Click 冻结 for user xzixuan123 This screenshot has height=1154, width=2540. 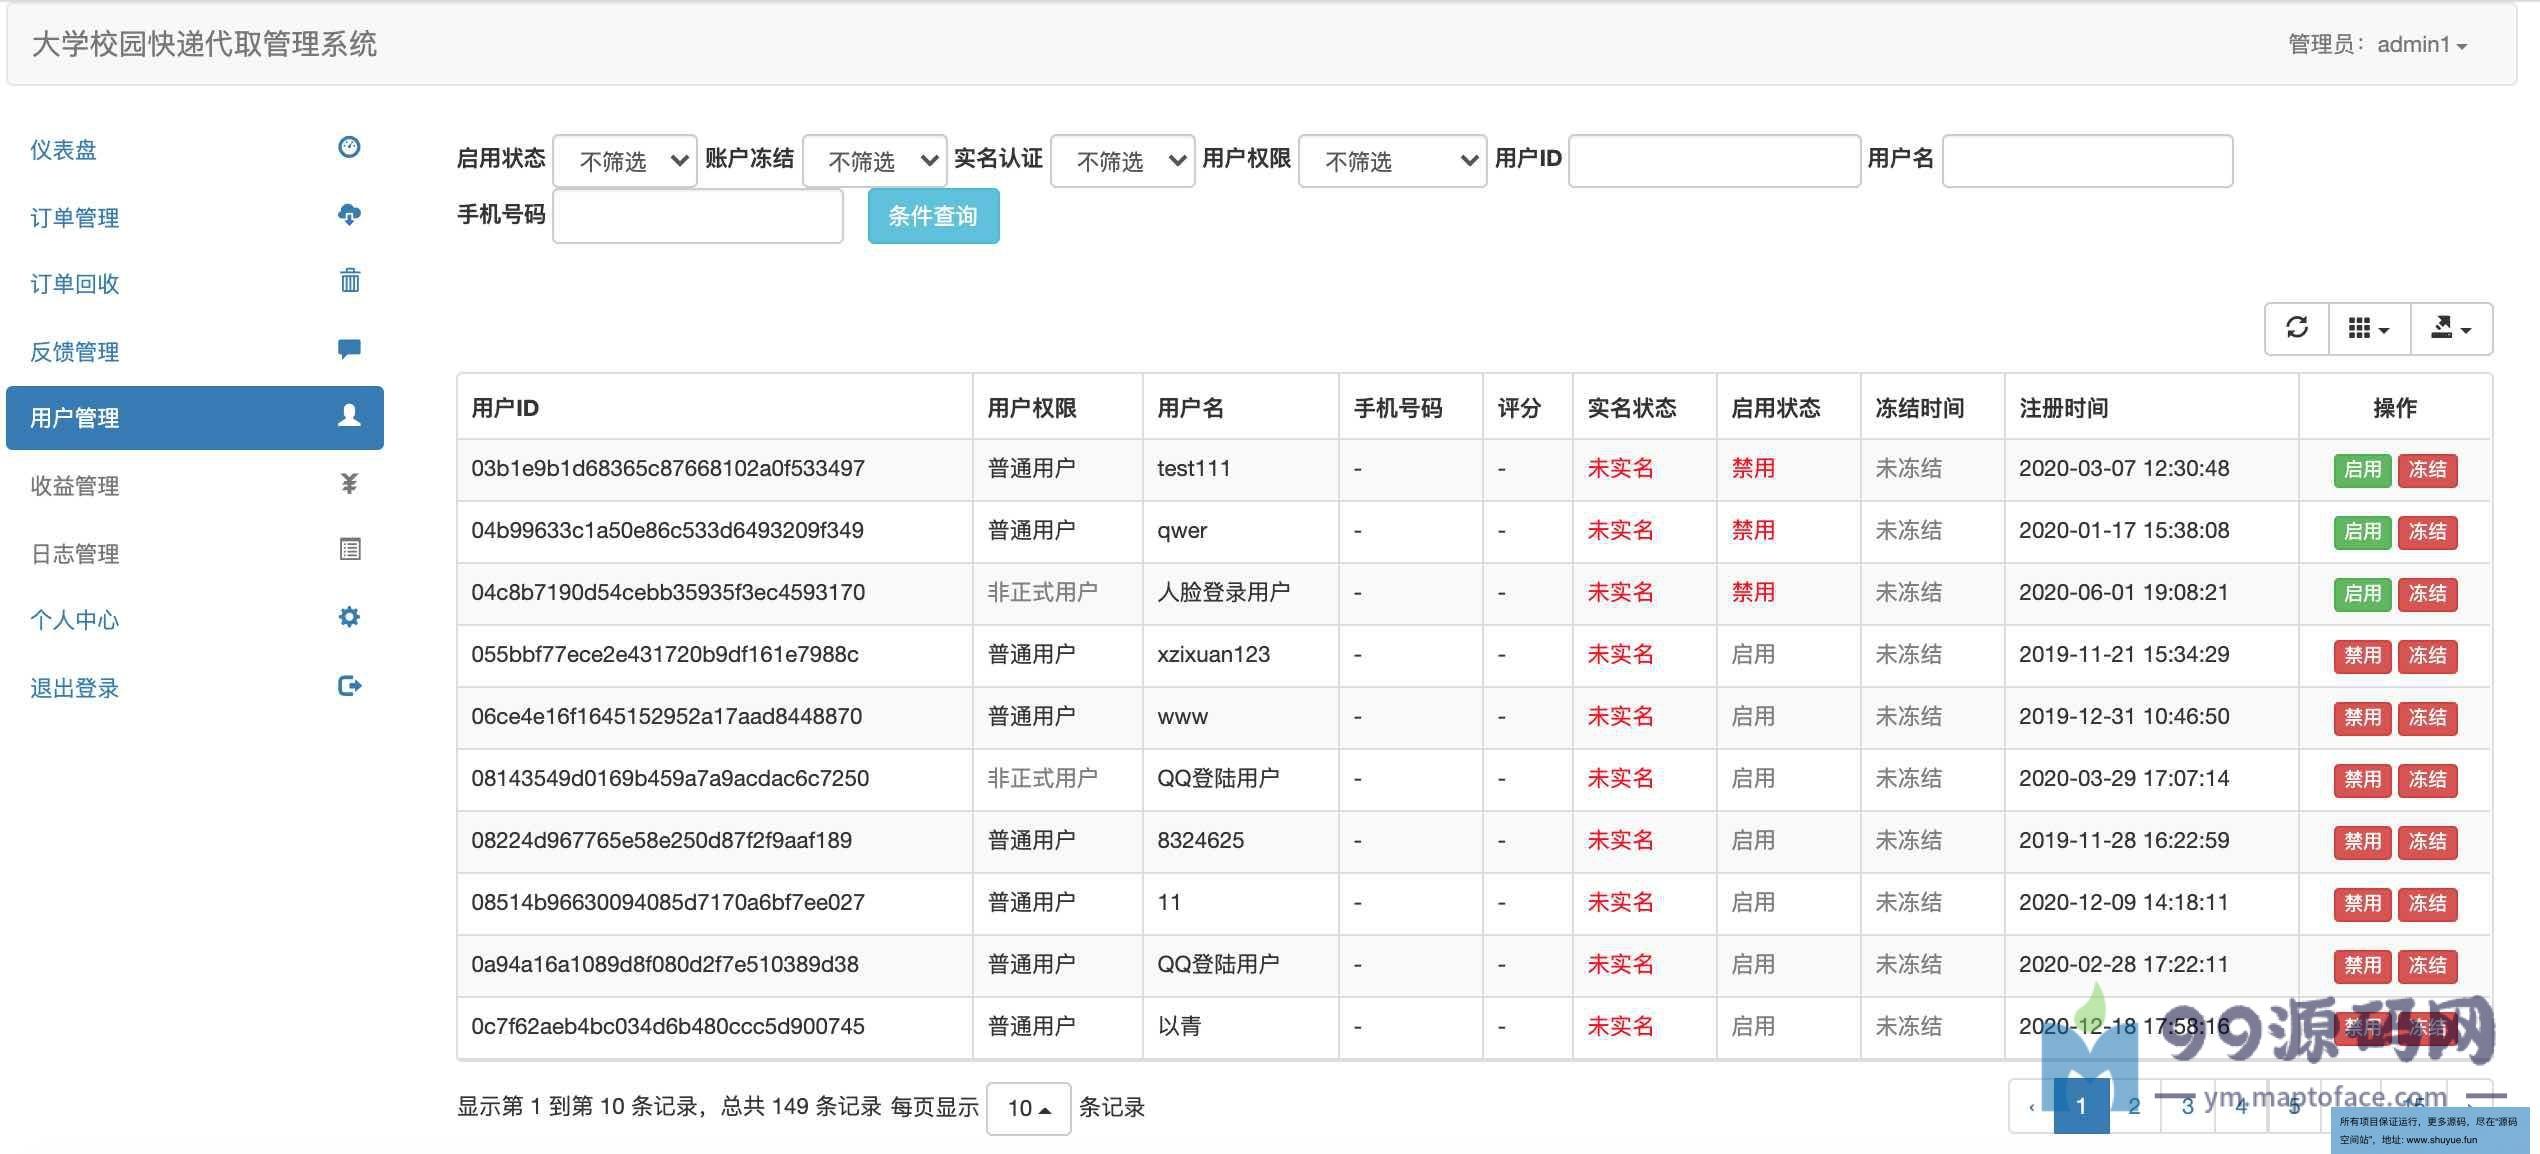[x=2427, y=656]
